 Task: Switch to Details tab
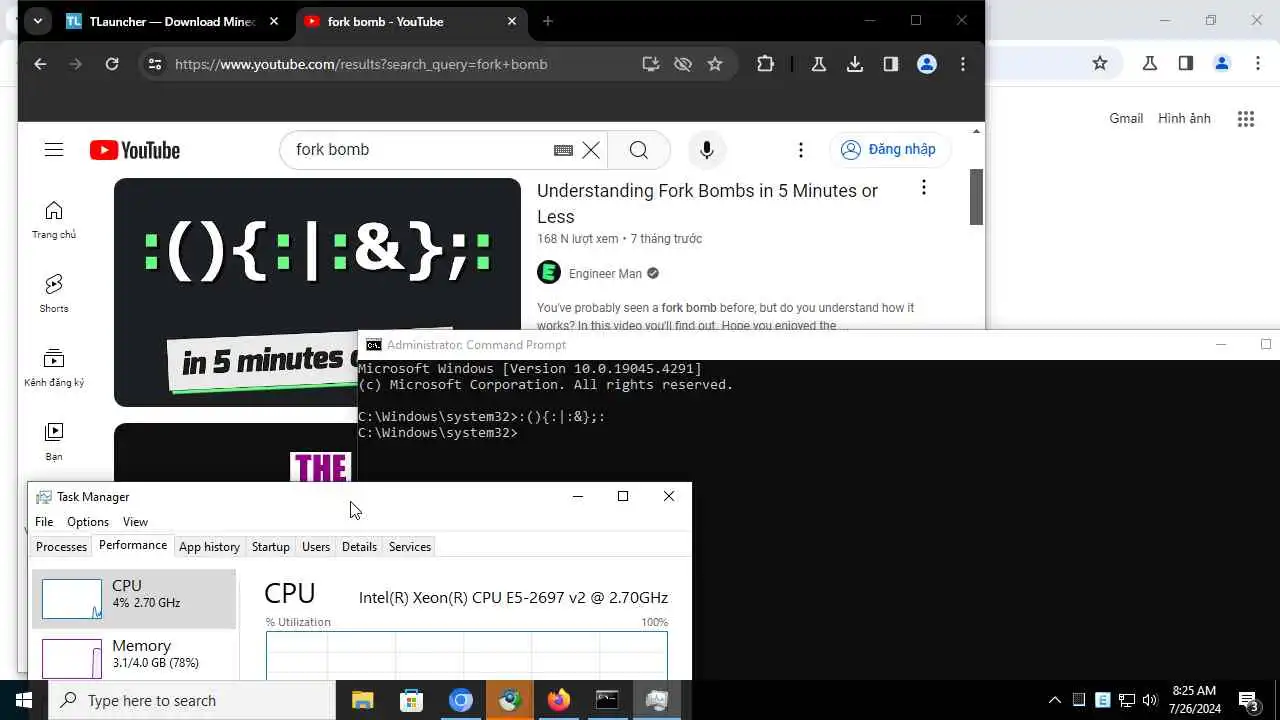click(359, 547)
